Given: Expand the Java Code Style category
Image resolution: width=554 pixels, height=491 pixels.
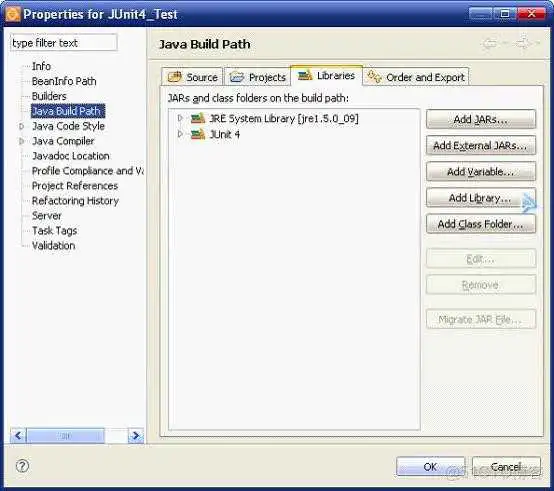Looking at the screenshot, I should click(22, 126).
